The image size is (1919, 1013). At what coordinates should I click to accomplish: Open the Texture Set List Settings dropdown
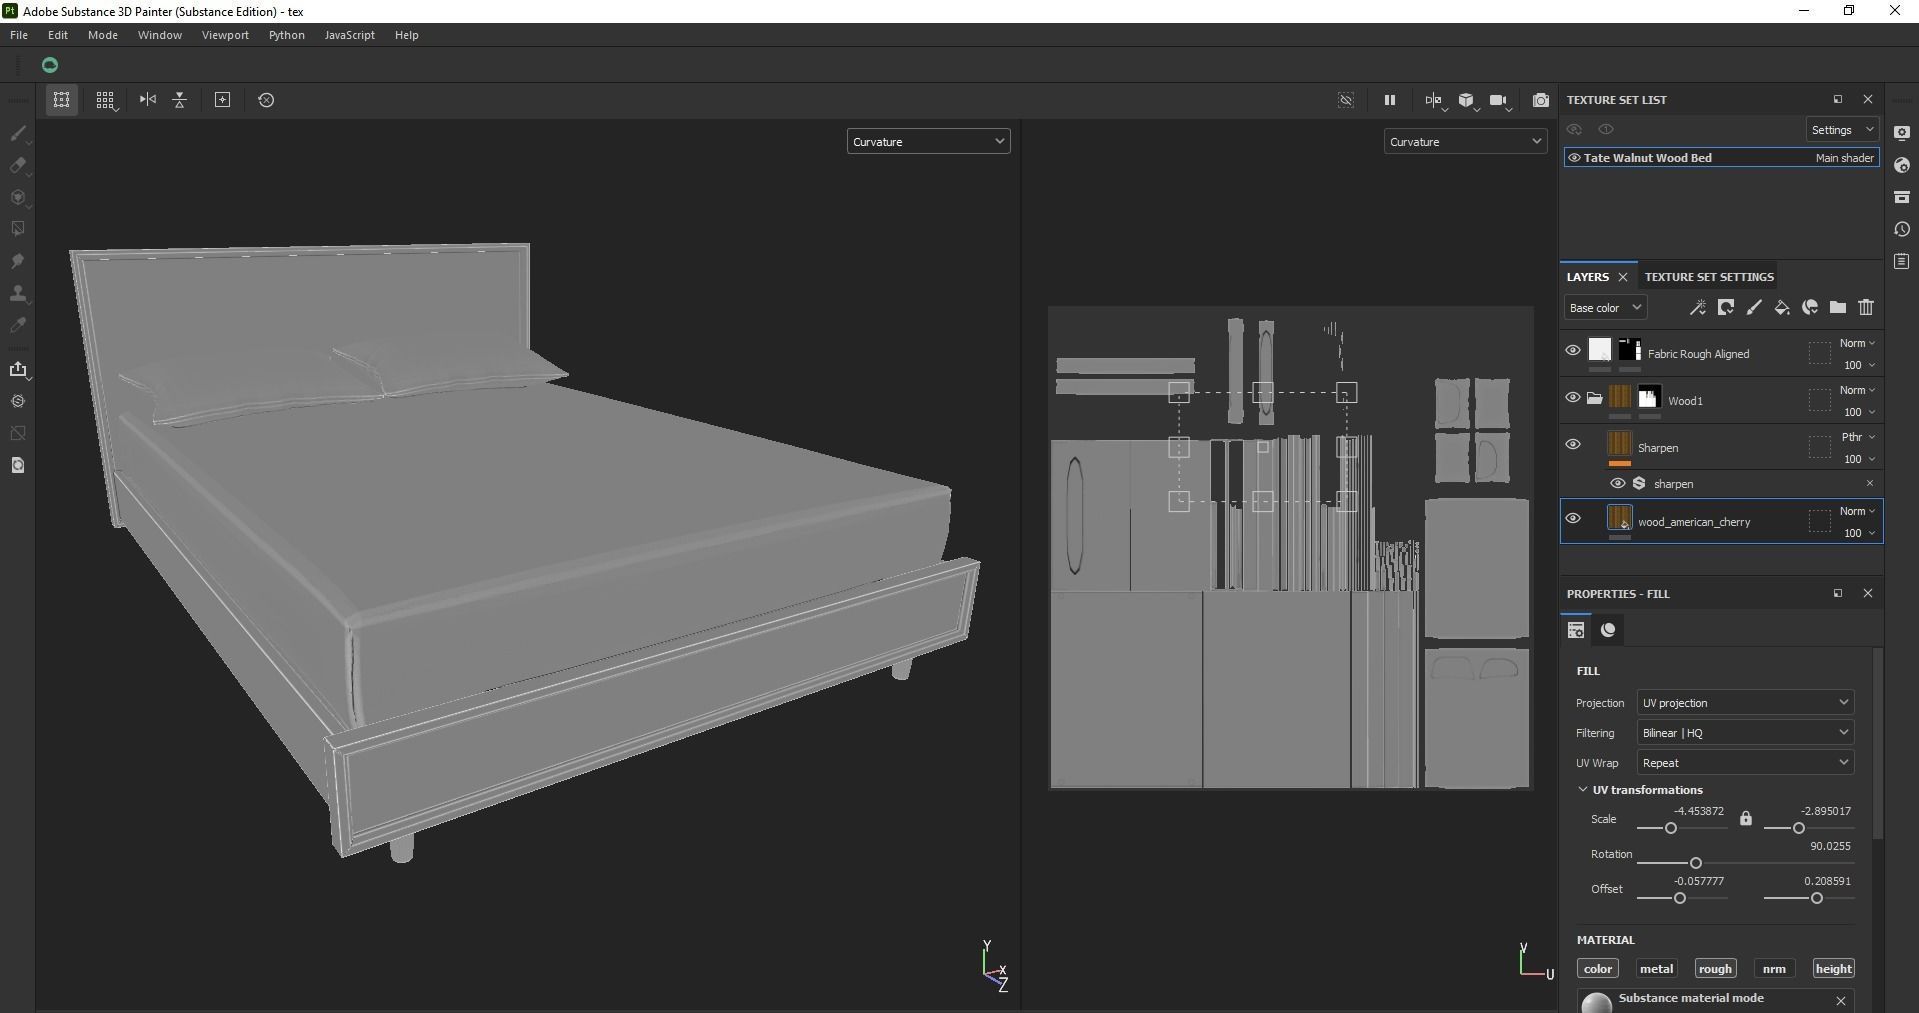1842,130
